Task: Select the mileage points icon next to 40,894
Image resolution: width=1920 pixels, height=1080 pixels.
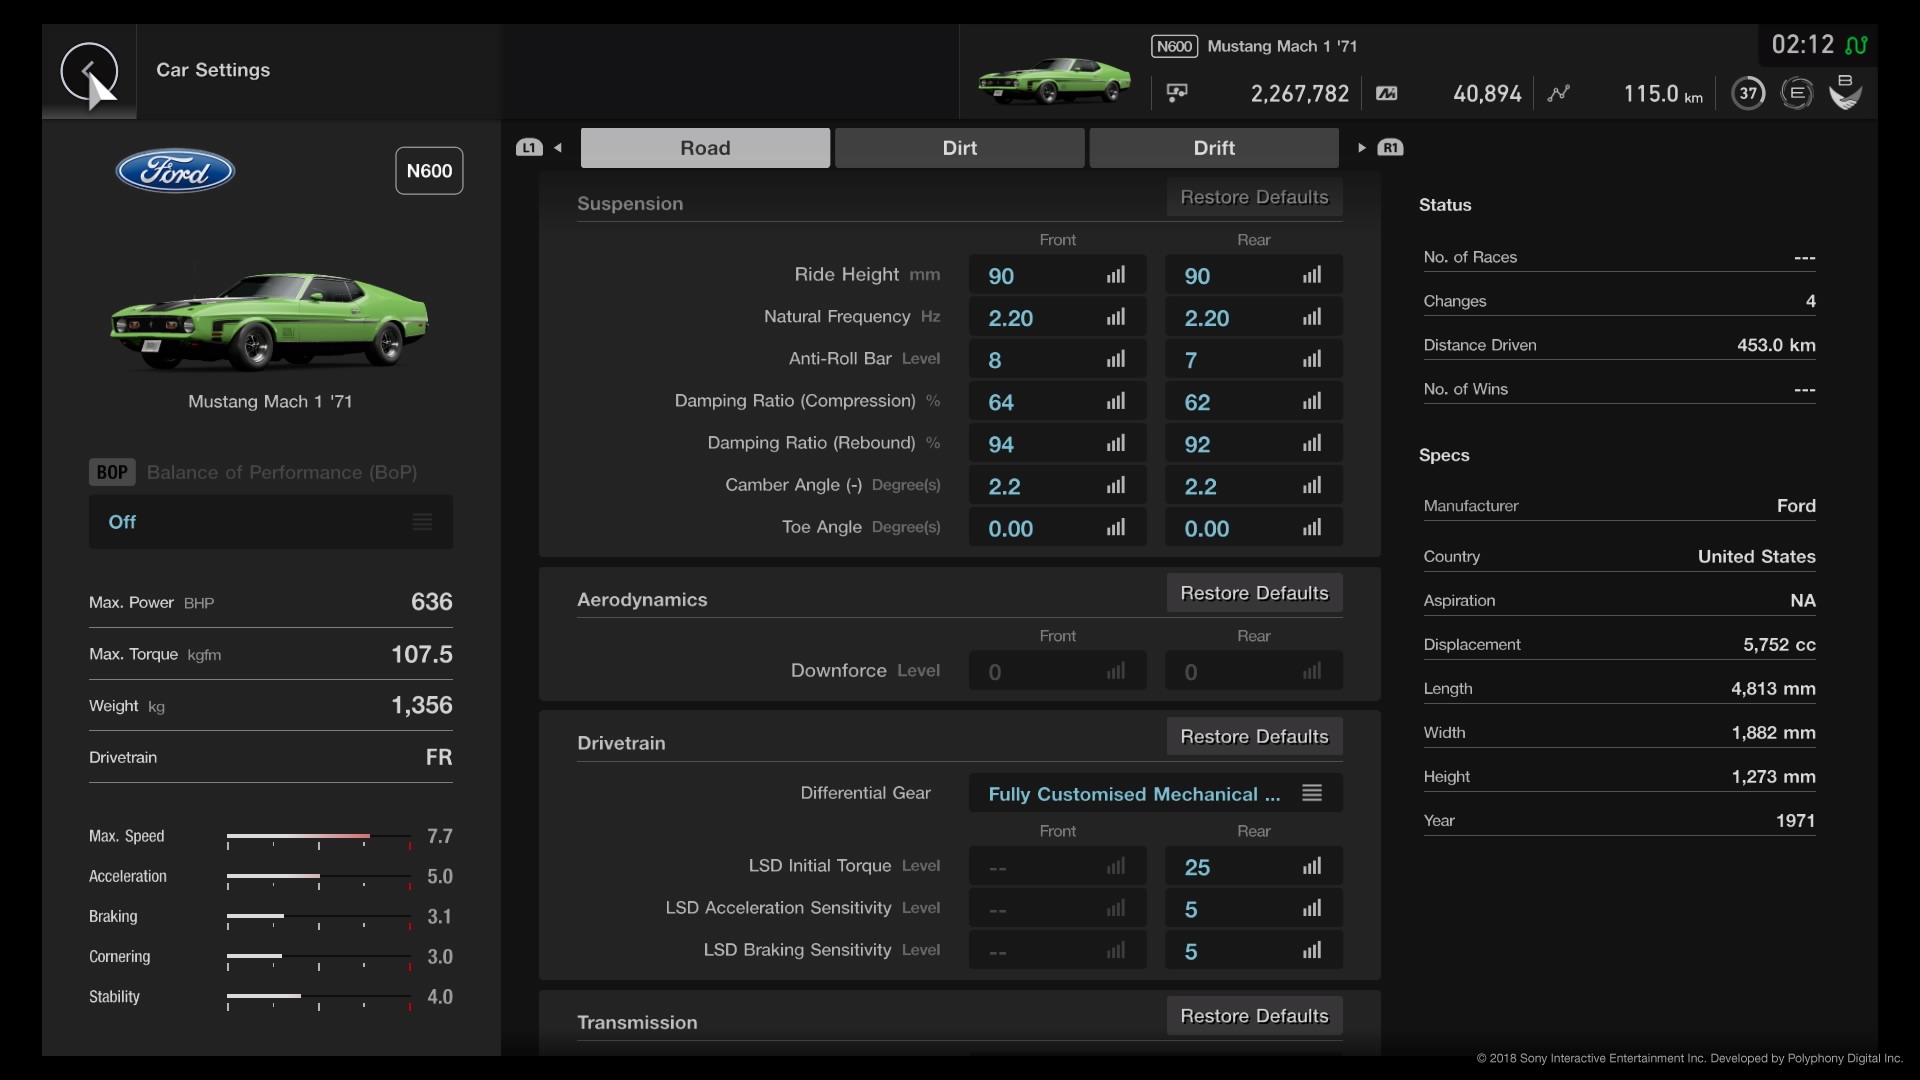Action: (x=1386, y=93)
